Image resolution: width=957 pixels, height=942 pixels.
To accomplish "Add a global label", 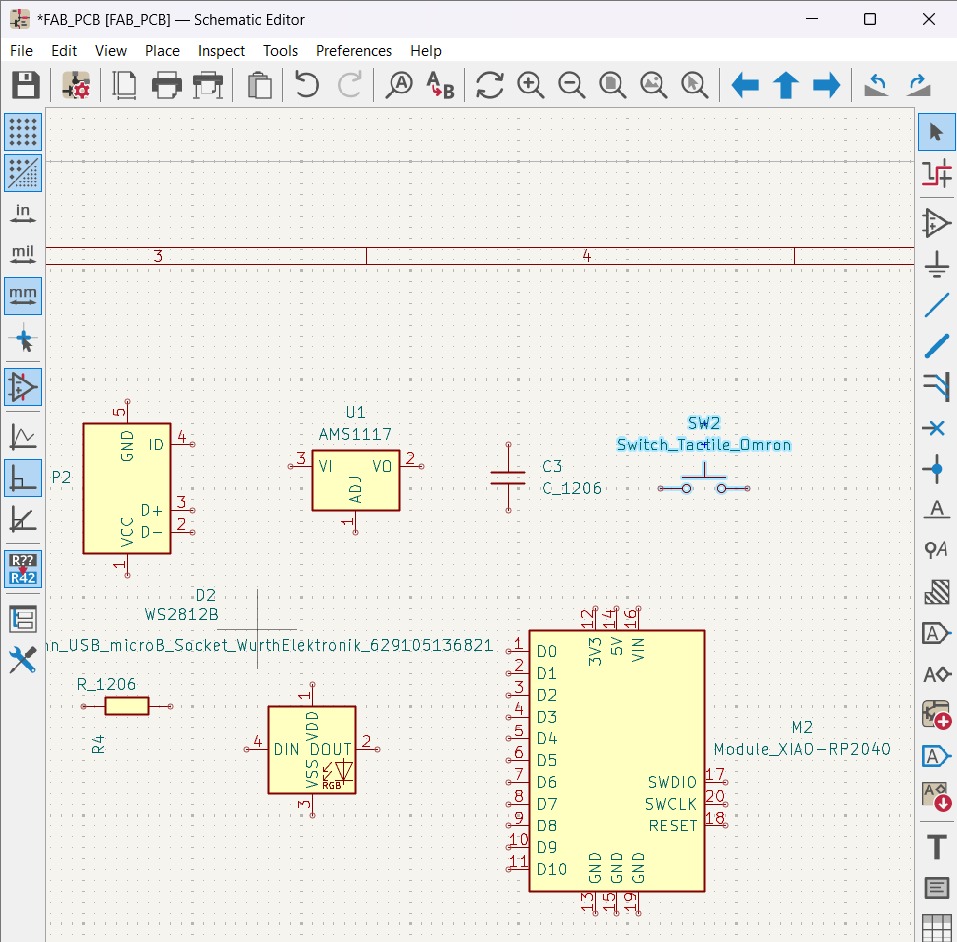I will tap(936, 633).
